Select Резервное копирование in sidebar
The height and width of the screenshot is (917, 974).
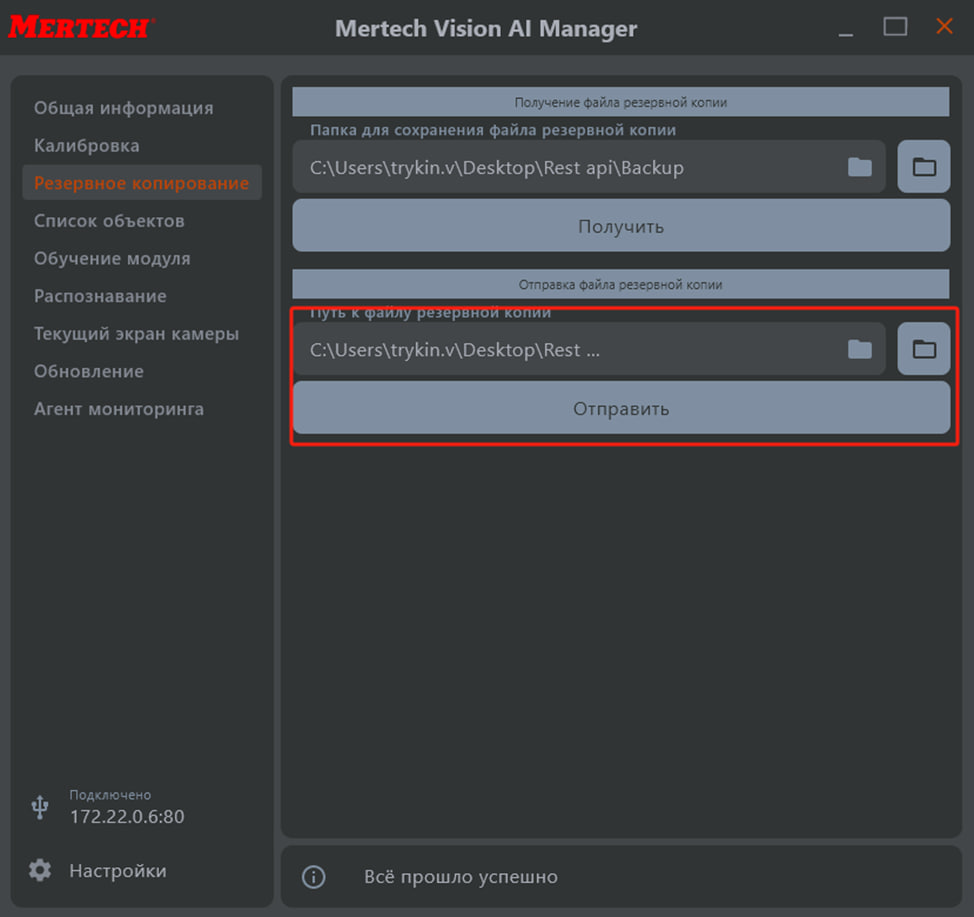coord(141,183)
